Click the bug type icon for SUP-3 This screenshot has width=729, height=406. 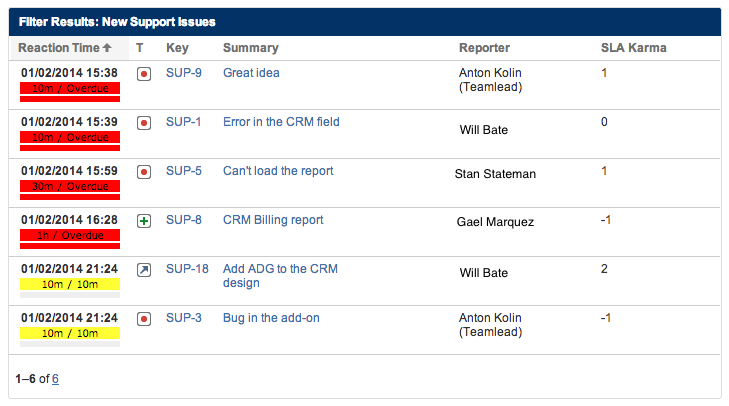click(144, 319)
